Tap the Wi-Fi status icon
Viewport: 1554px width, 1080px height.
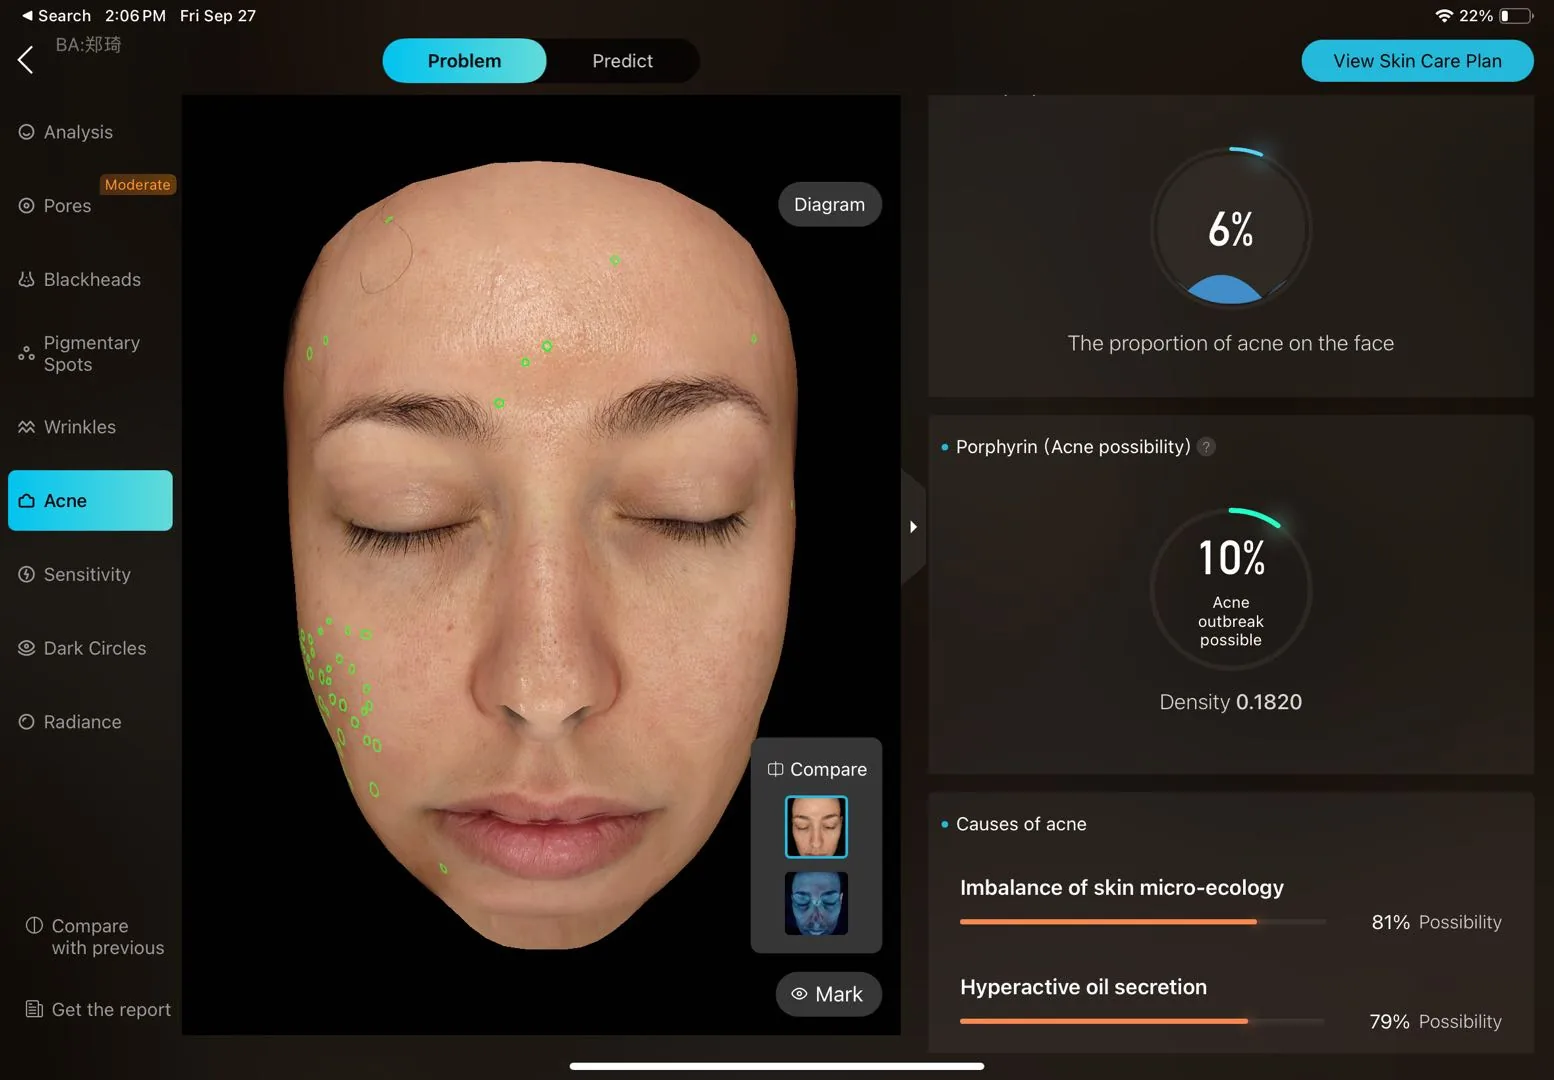click(x=1444, y=16)
